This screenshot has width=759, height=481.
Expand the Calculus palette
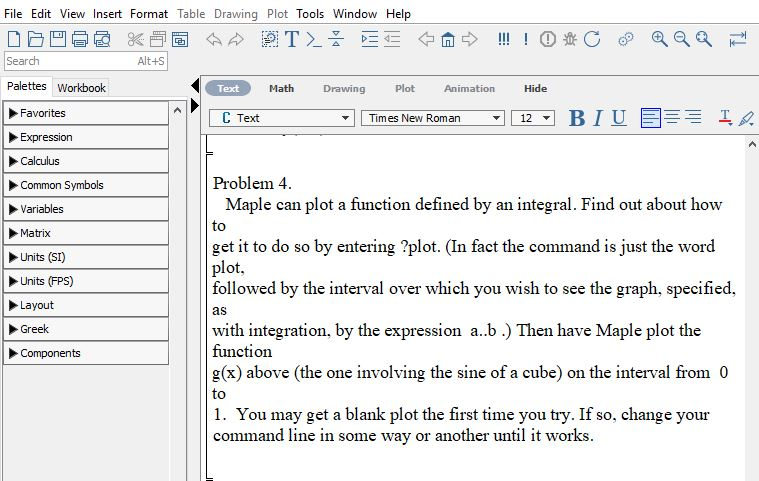click(x=86, y=161)
